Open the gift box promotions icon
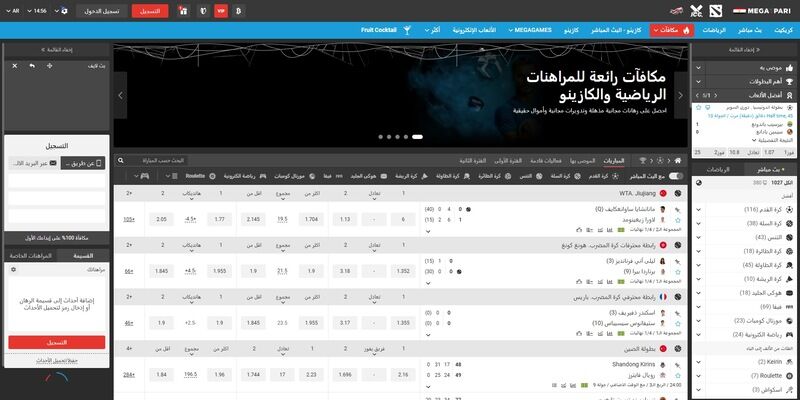This screenshot has height=400, width=800. (x=183, y=10)
